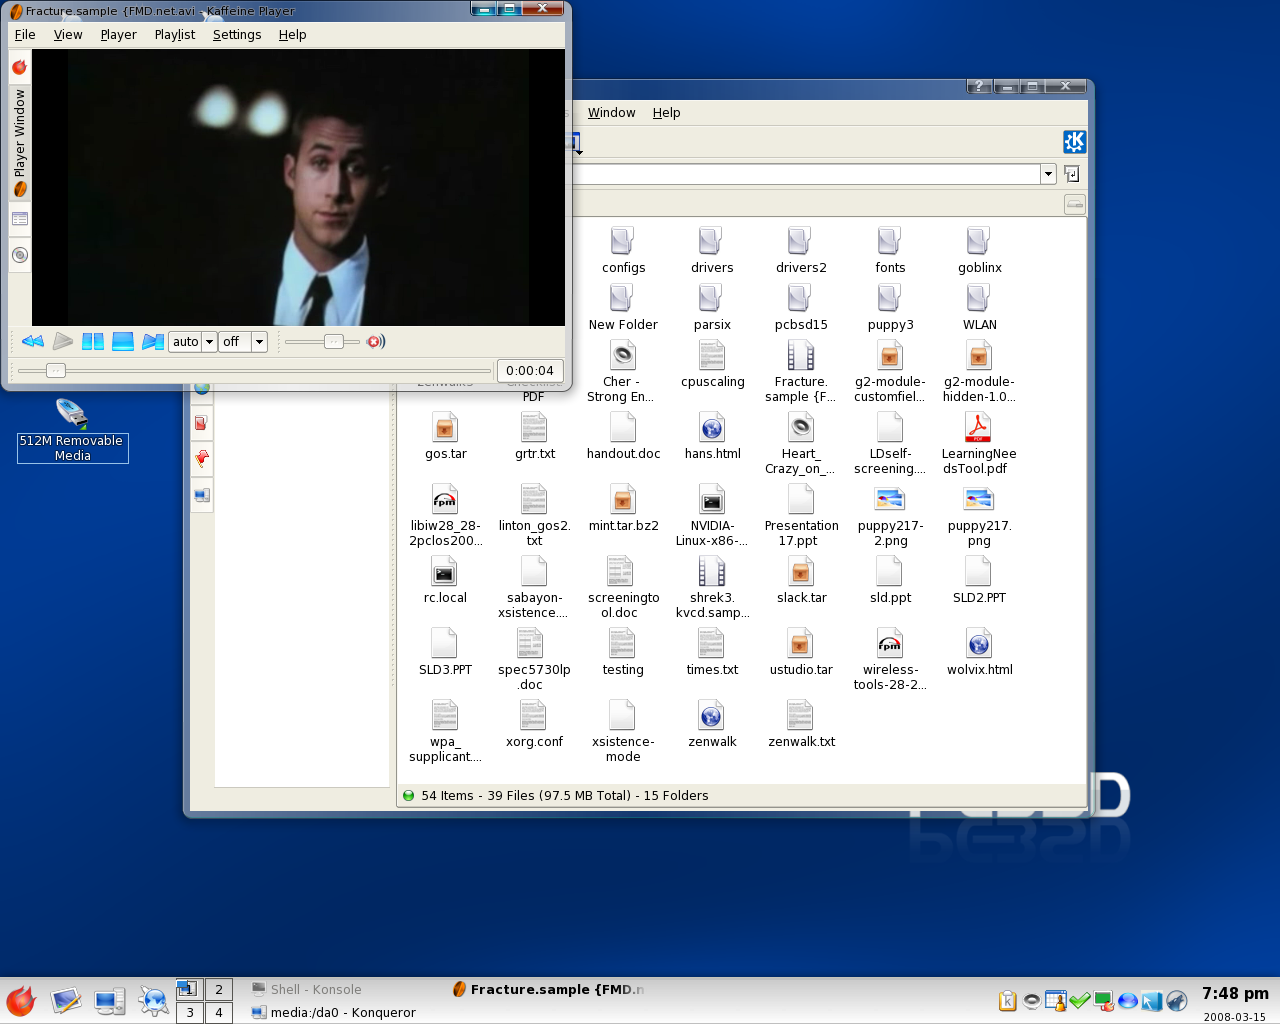
Task: Select the wireless-tools-28-2 rpm package
Action: (x=890, y=659)
